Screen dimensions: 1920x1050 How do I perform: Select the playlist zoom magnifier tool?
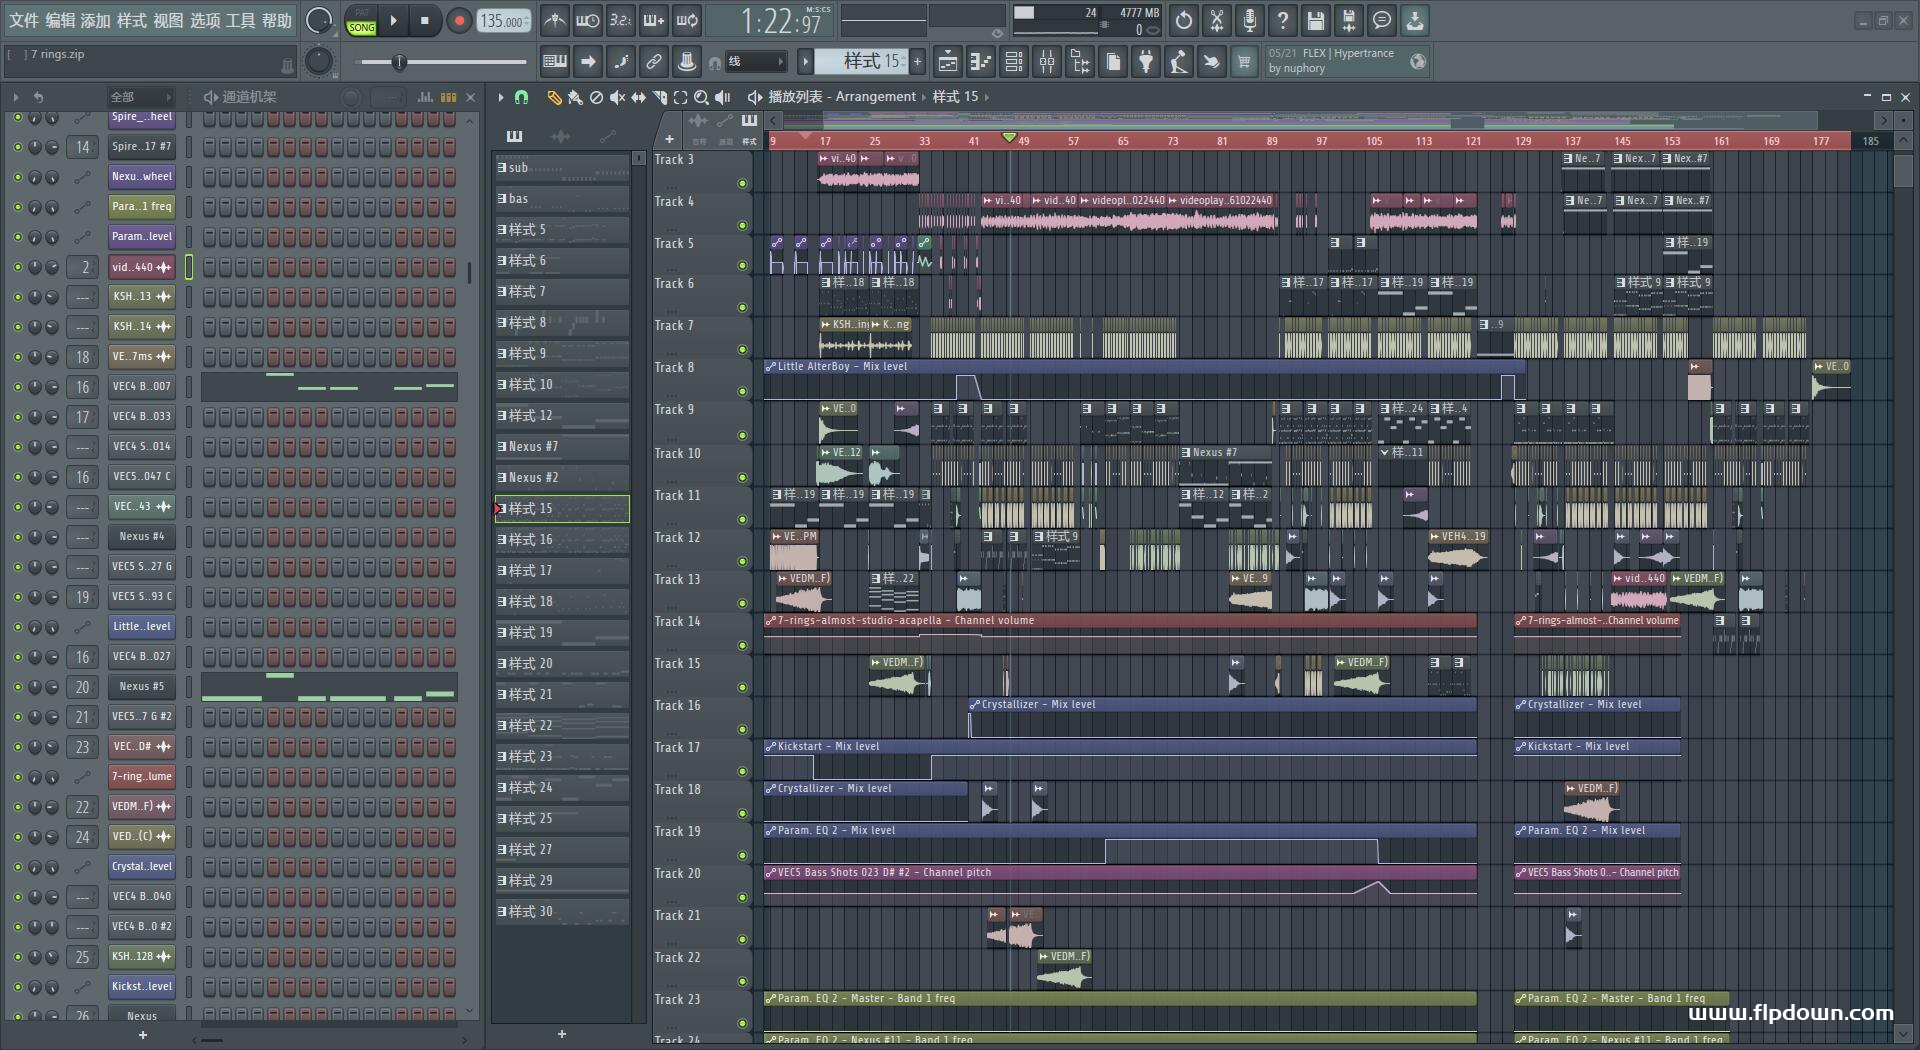point(701,97)
